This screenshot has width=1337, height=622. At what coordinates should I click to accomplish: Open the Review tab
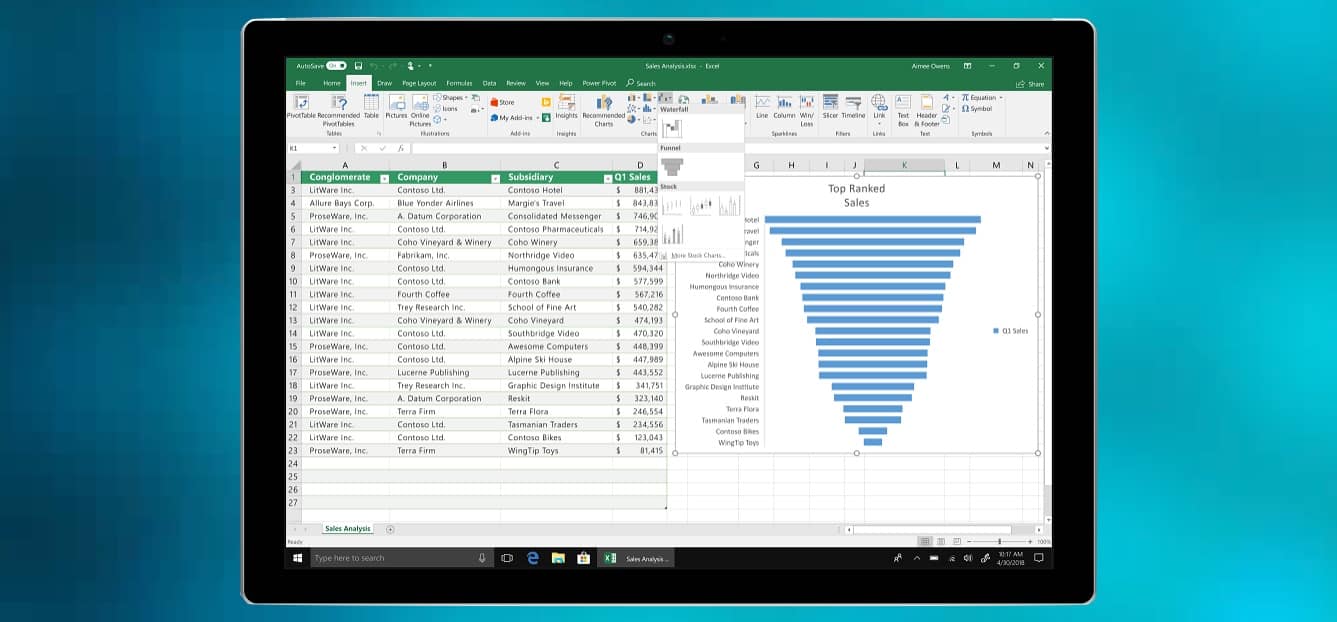coord(516,83)
